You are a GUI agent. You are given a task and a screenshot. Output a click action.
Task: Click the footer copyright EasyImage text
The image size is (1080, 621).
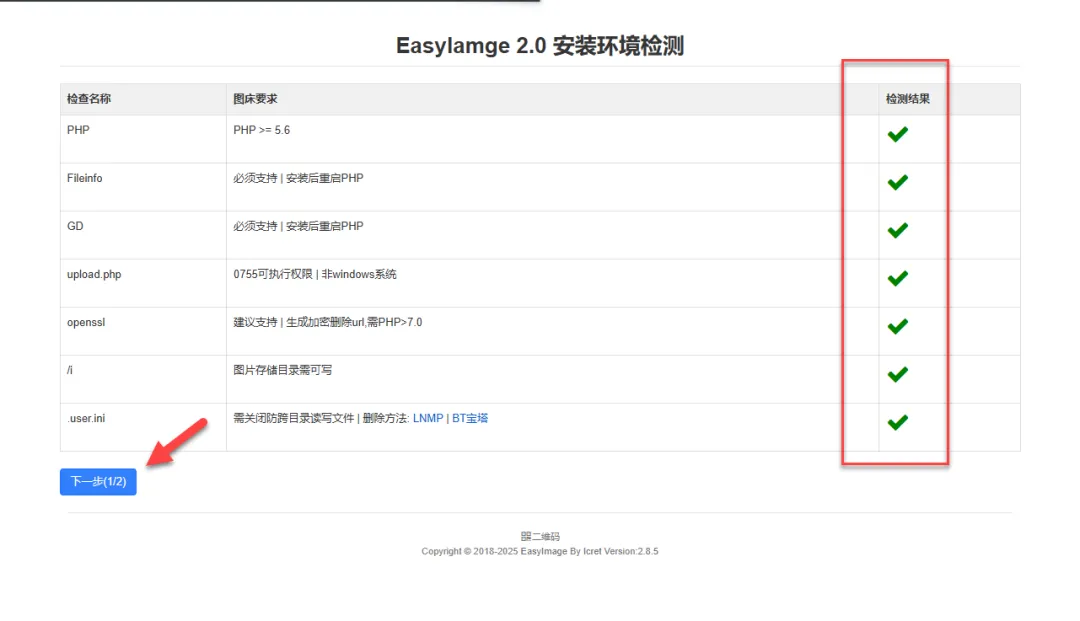(x=540, y=551)
